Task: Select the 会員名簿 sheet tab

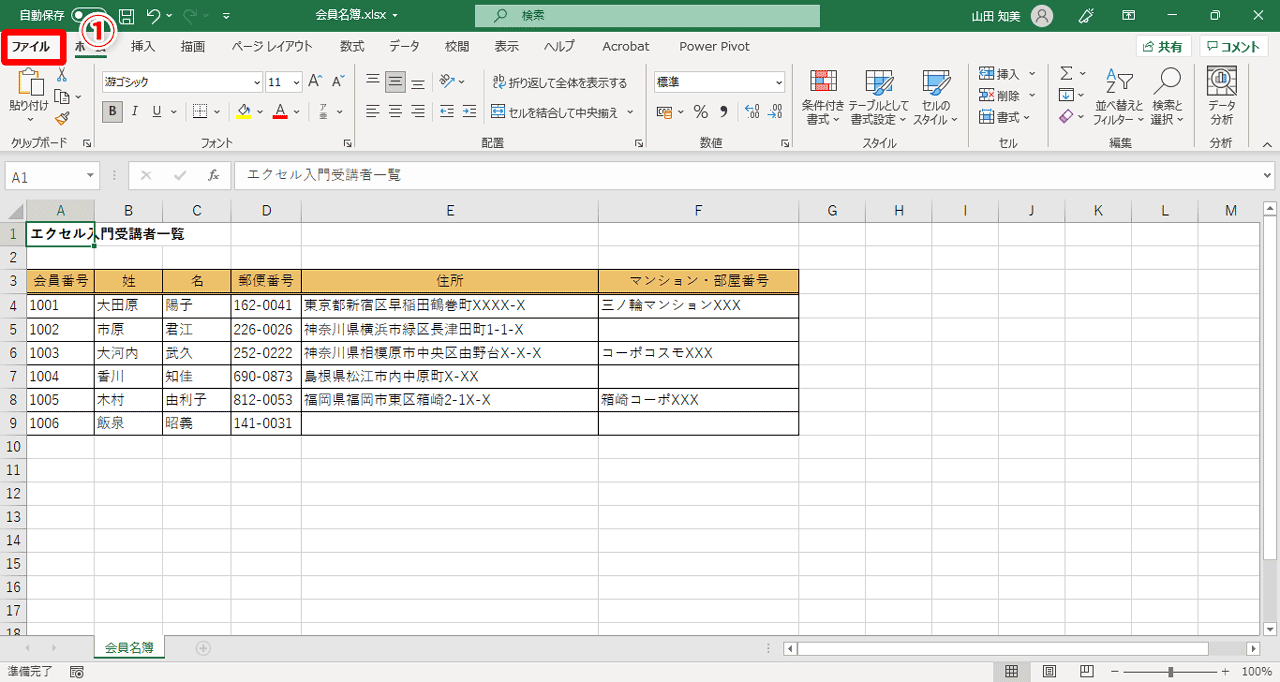Action: (128, 647)
